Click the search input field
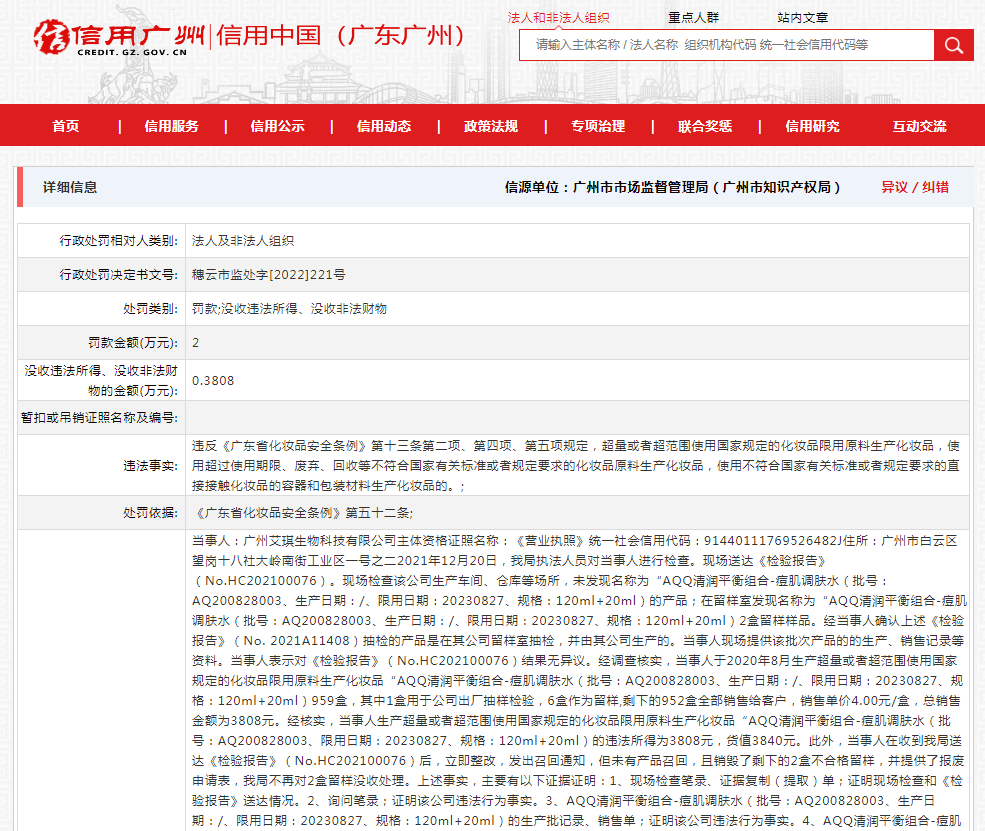Image resolution: width=985 pixels, height=831 pixels. tap(726, 45)
